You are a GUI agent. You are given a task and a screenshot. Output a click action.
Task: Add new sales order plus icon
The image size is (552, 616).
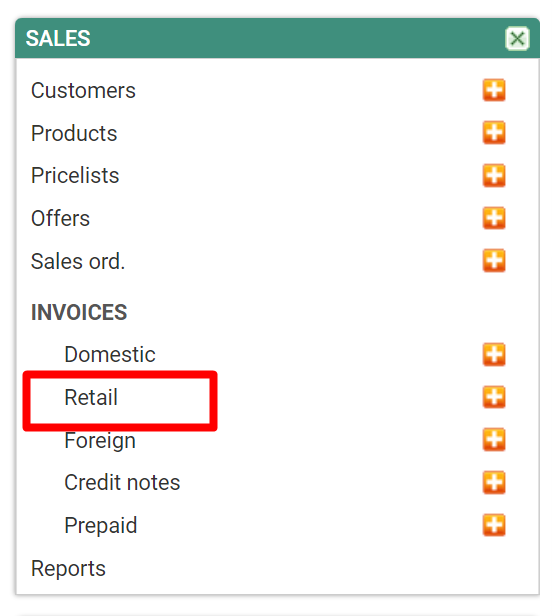[x=494, y=260]
